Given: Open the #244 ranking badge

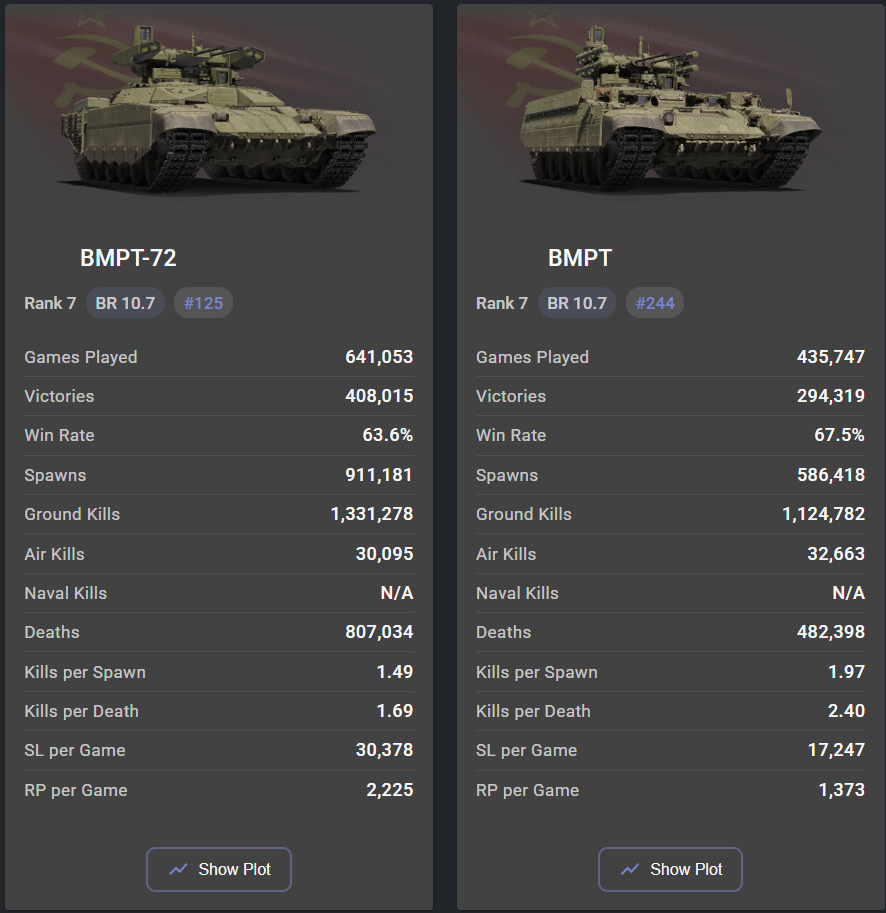Looking at the screenshot, I should [x=655, y=303].
